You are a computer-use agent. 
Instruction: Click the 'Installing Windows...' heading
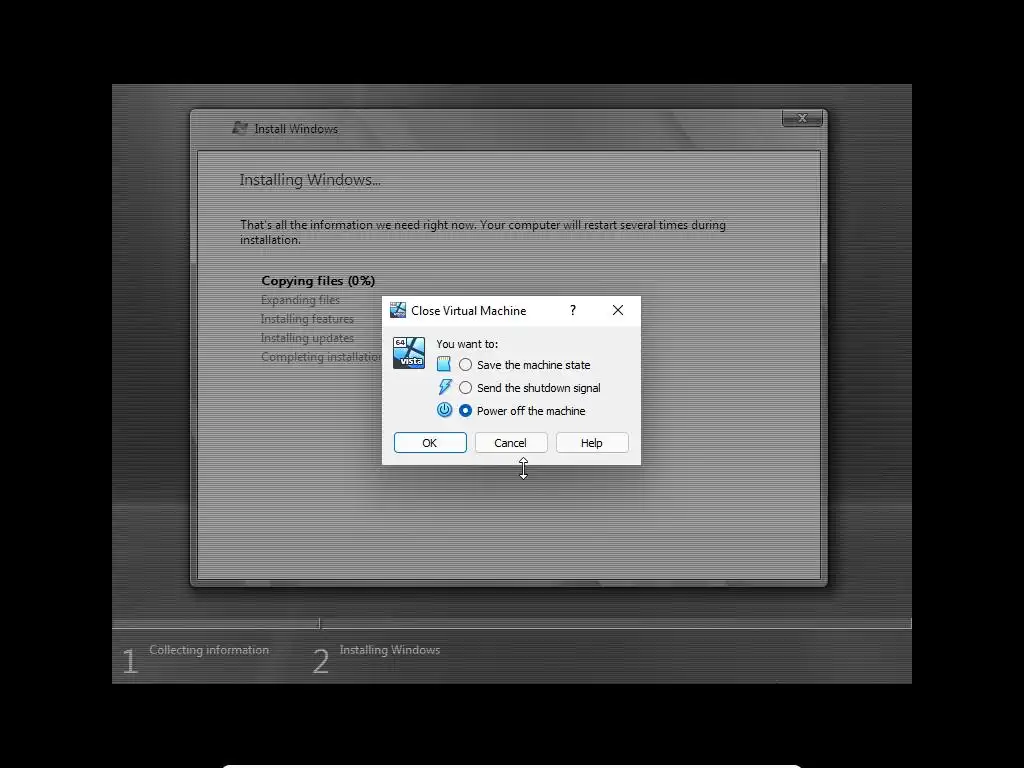point(310,180)
